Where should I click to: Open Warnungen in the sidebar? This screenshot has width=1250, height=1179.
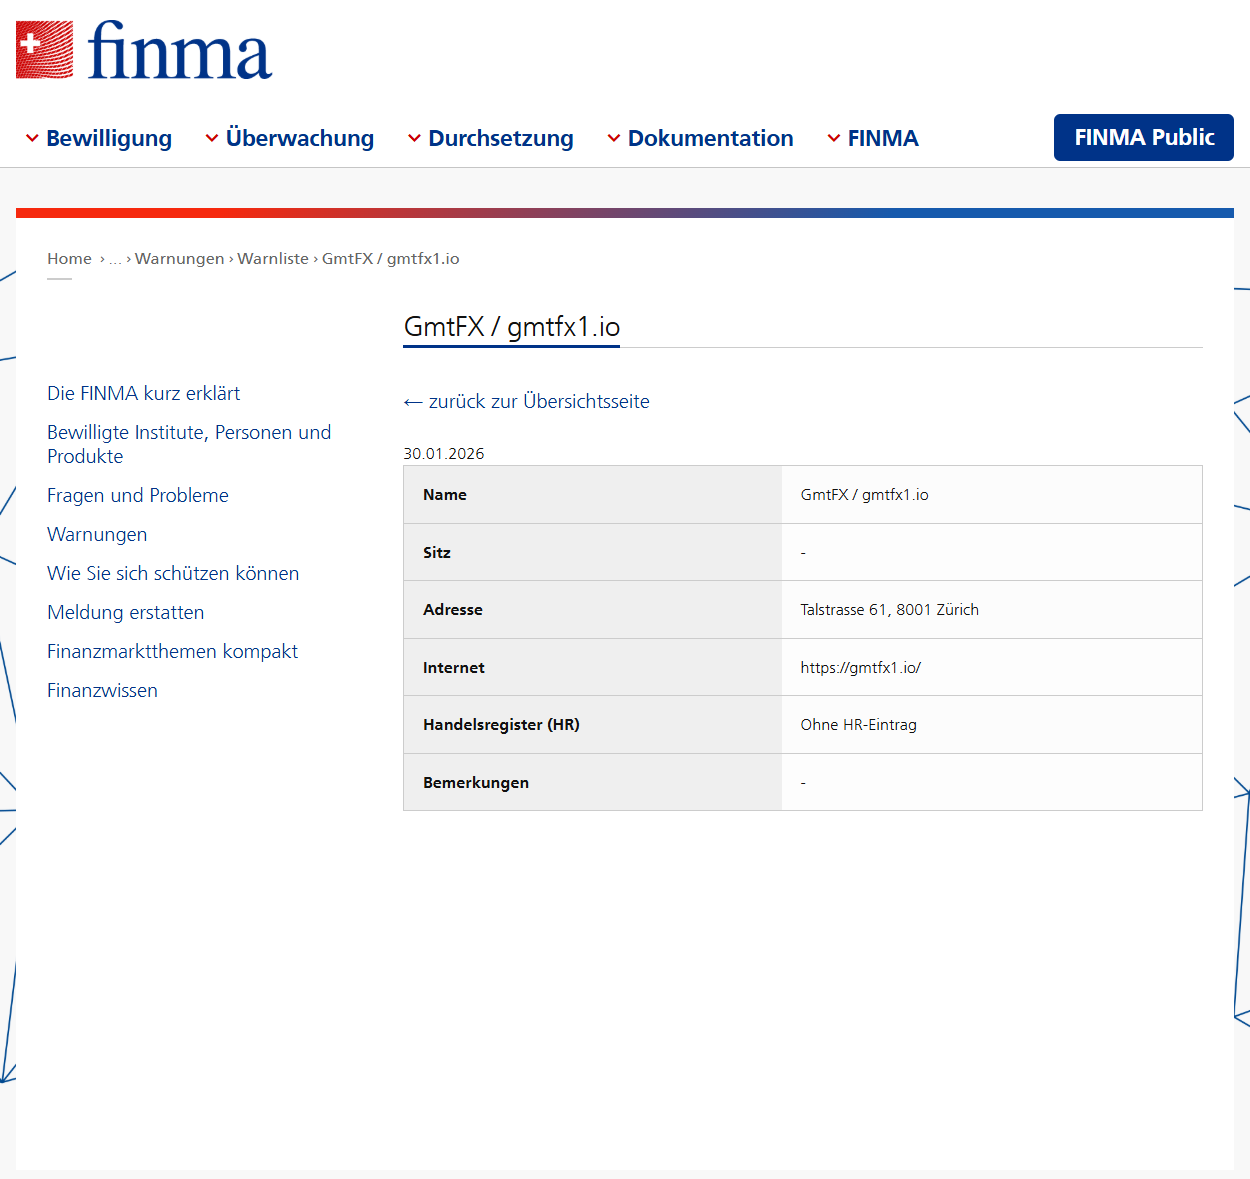click(97, 534)
